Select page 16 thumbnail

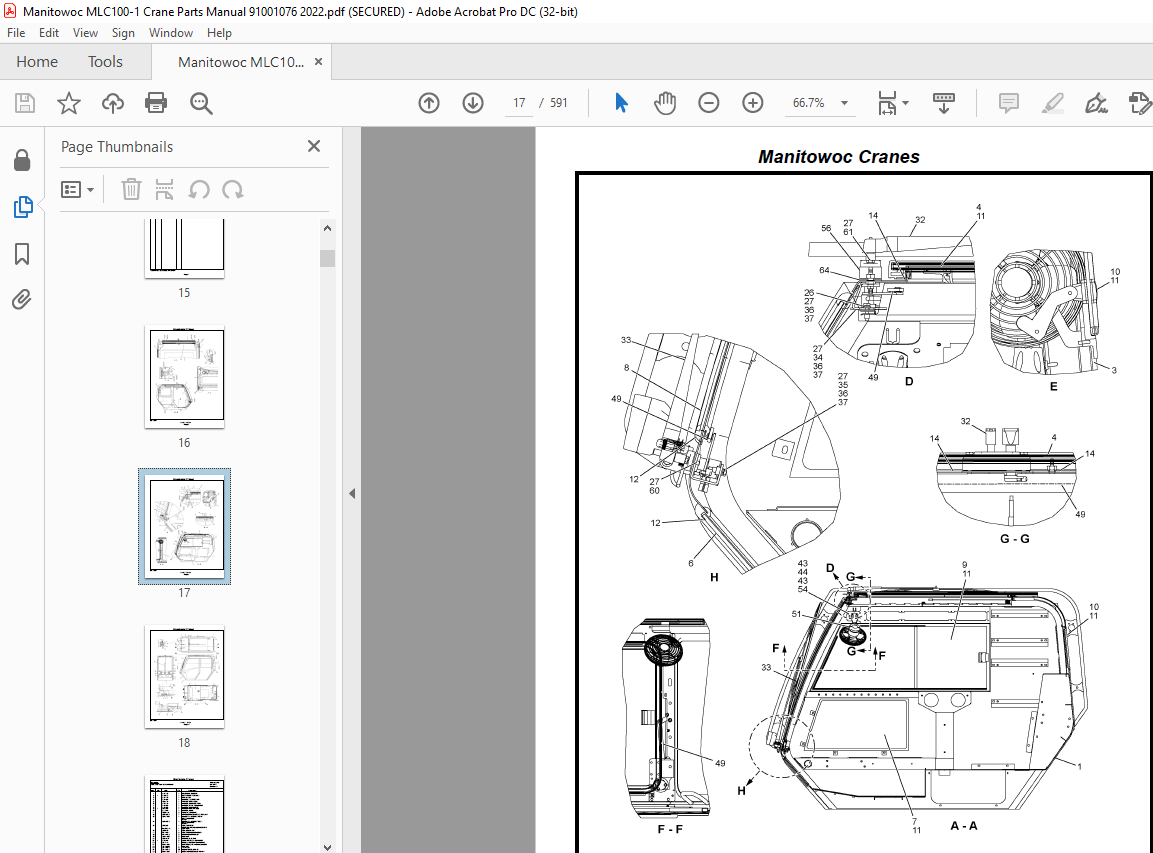click(x=185, y=376)
